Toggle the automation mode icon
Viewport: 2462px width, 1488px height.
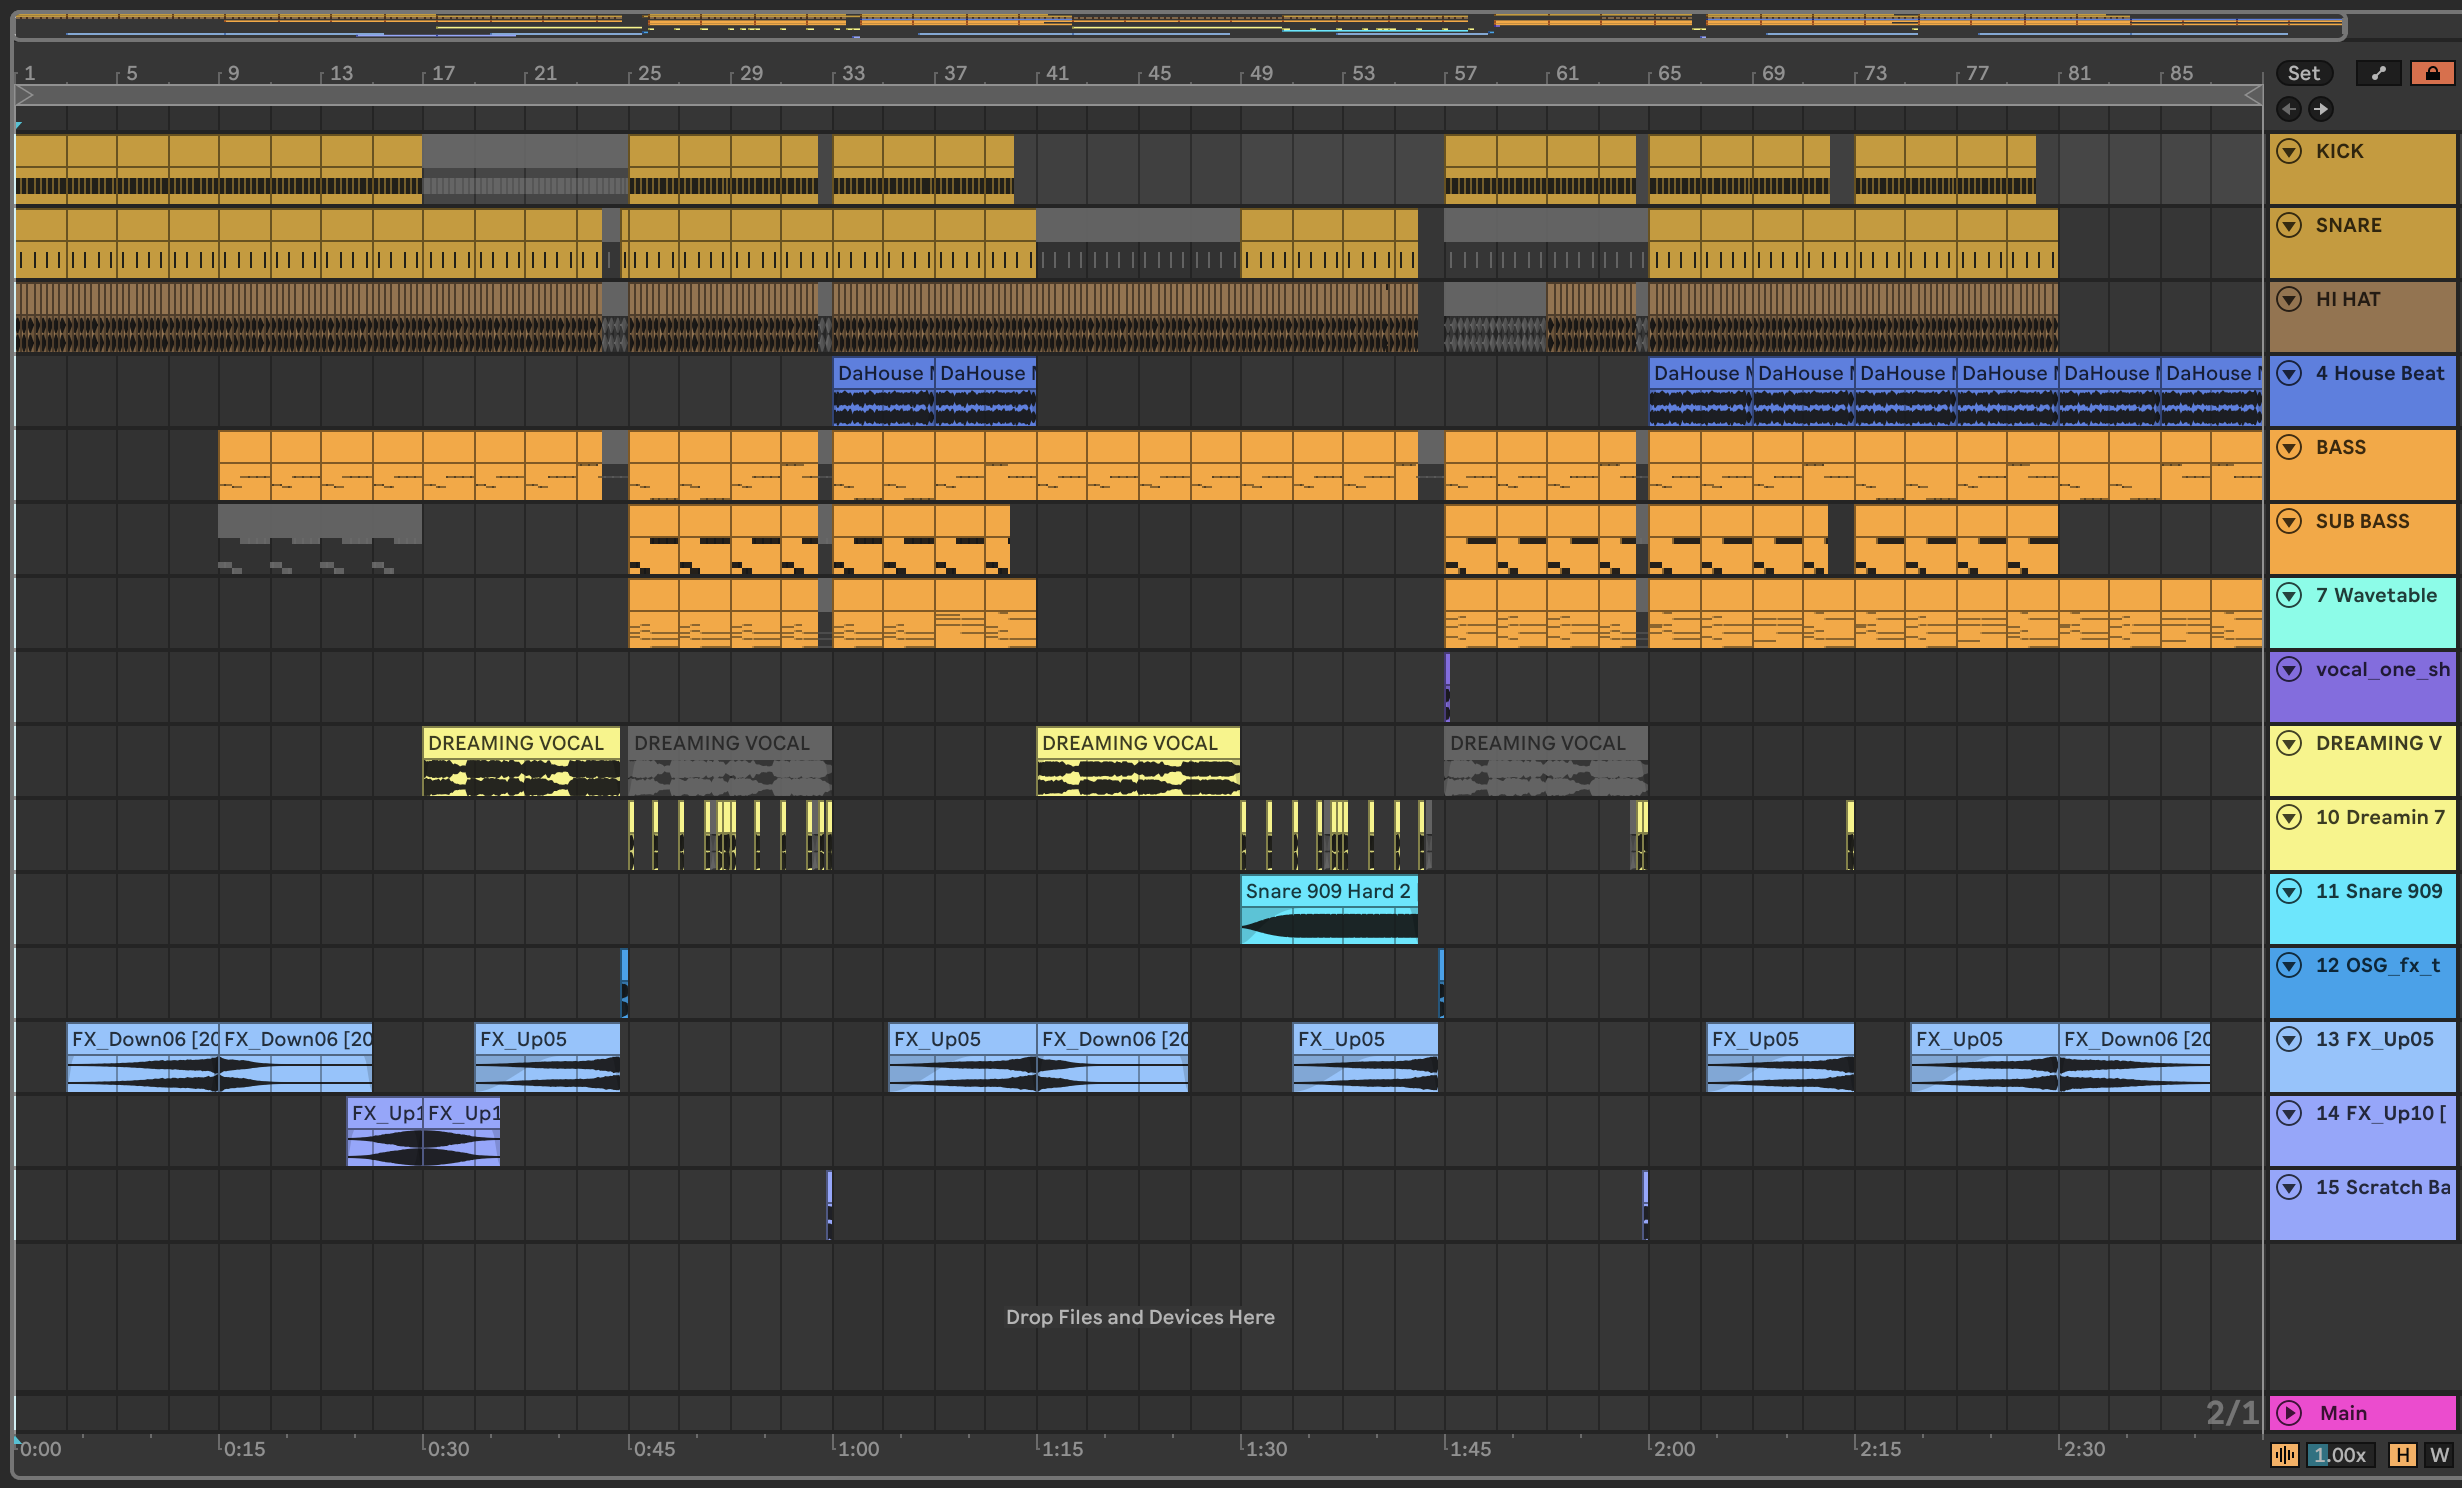[2378, 73]
